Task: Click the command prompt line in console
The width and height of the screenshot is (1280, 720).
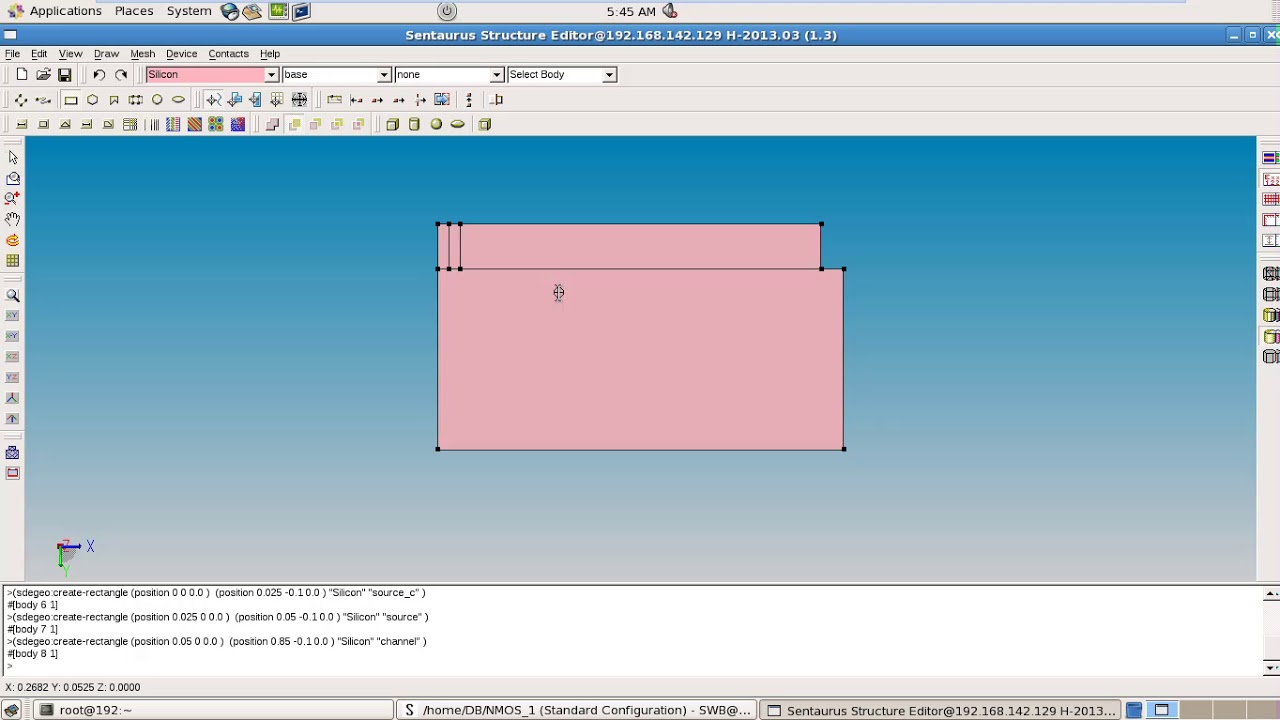Action: click(x=630, y=666)
